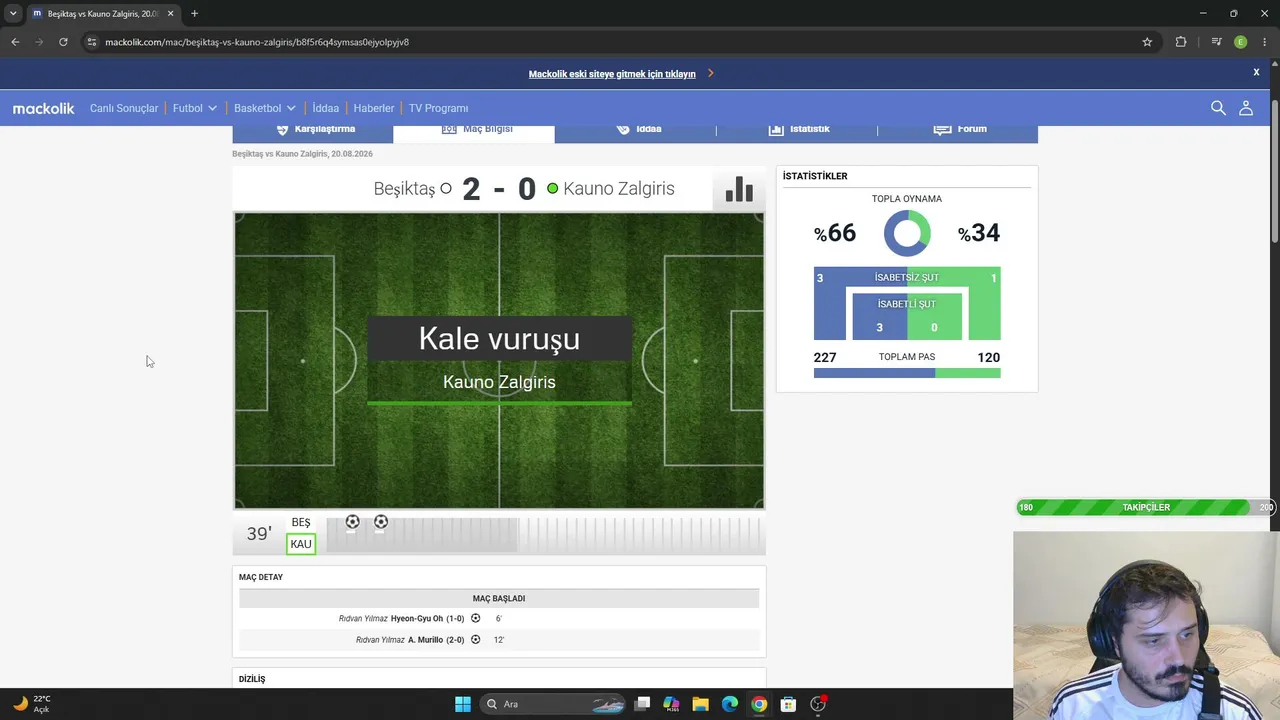Open the TV Programı menu item

tap(438, 108)
